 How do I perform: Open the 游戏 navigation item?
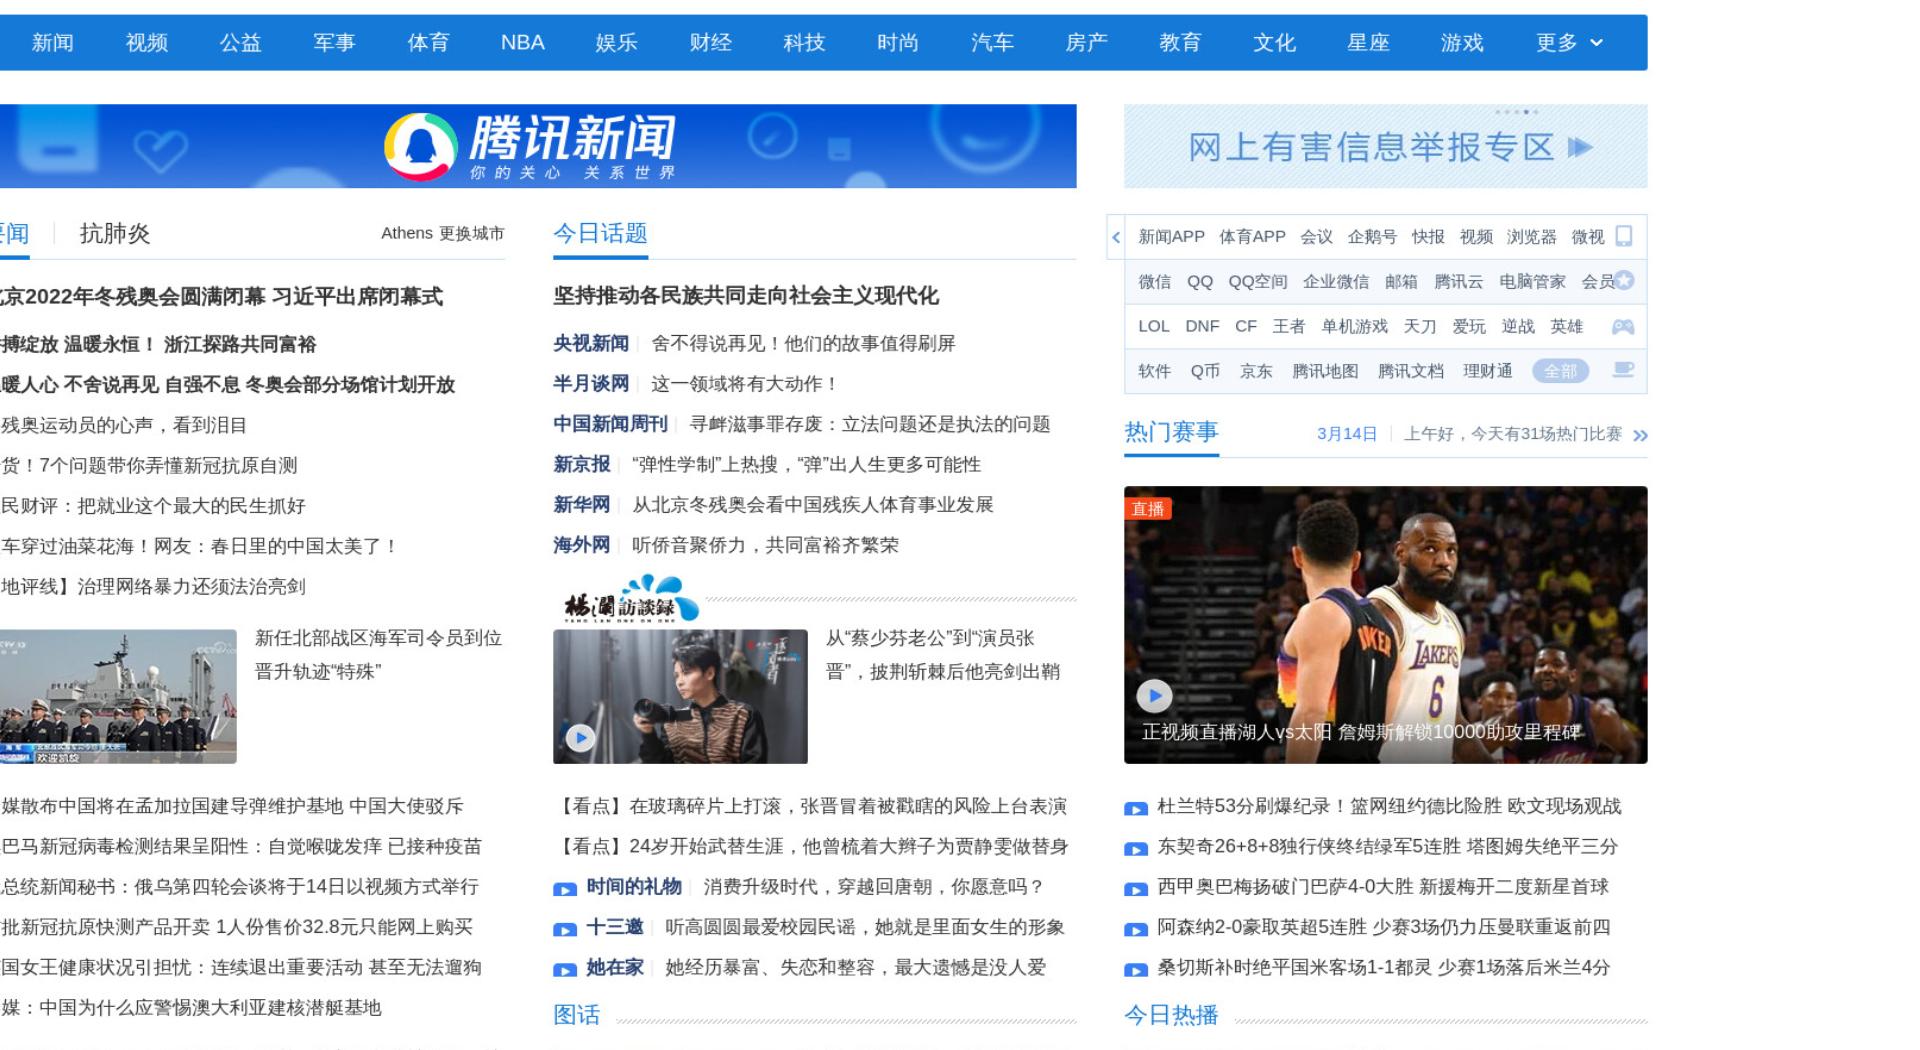click(x=1462, y=43)
